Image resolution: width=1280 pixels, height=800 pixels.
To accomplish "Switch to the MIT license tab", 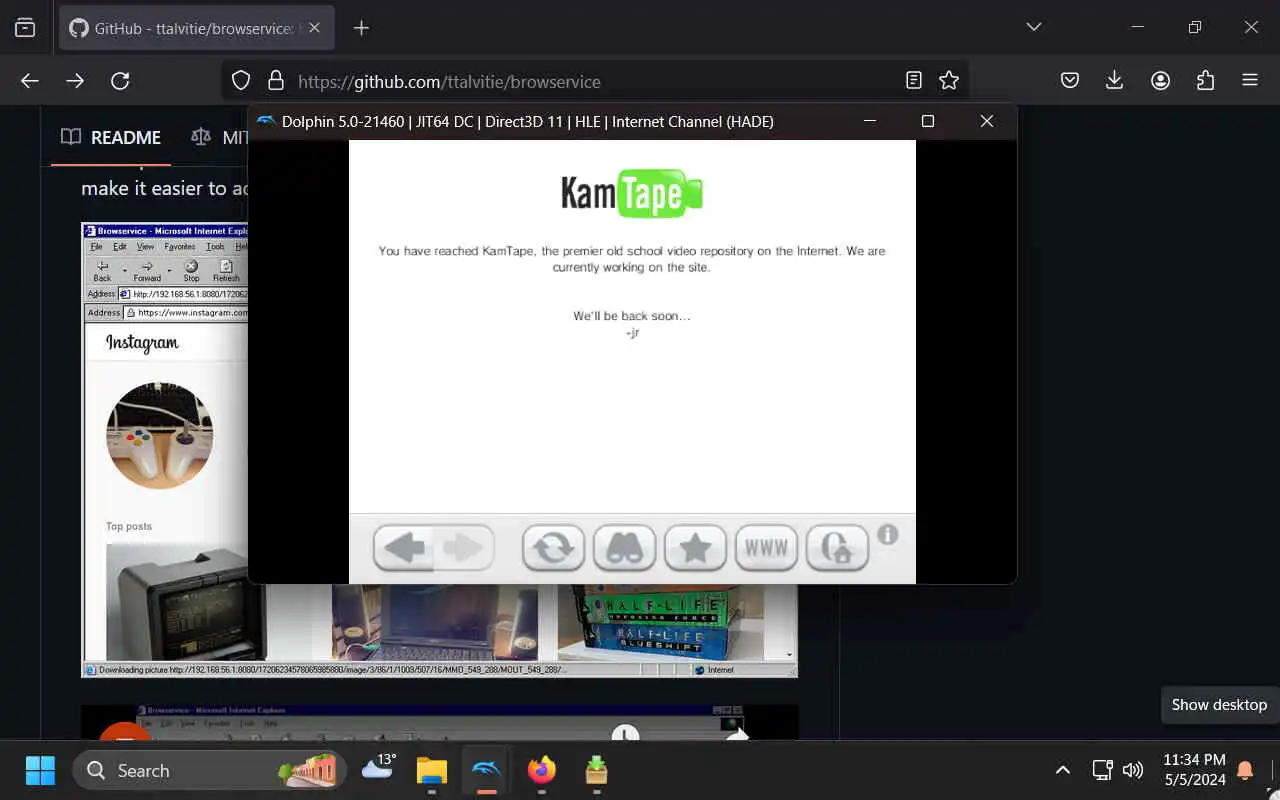I will 218,137.
